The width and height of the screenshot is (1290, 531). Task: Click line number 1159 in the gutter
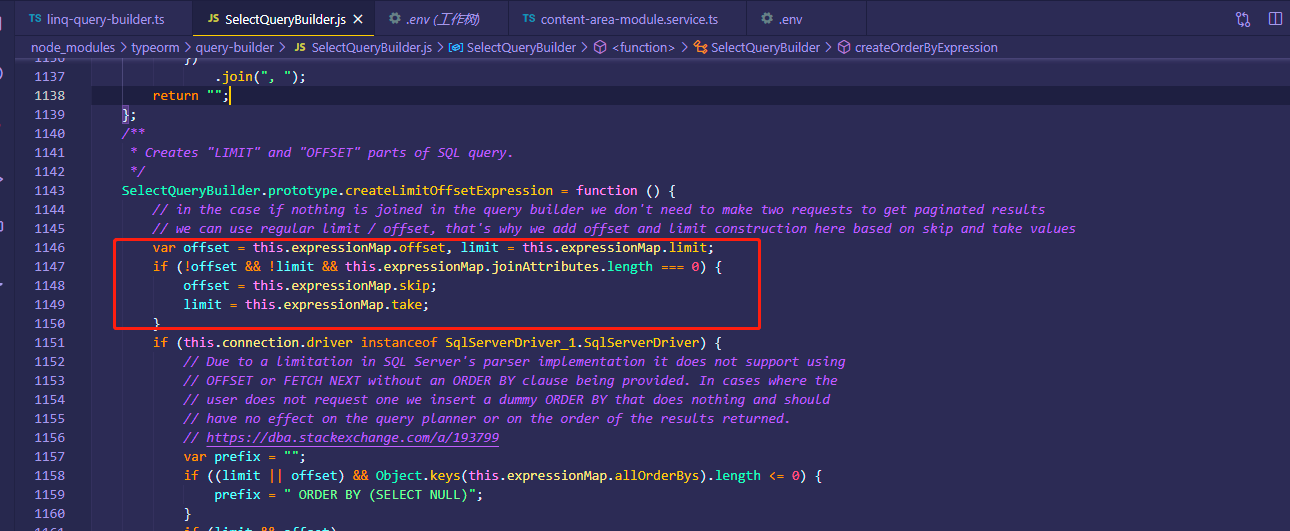pos(49,495)
